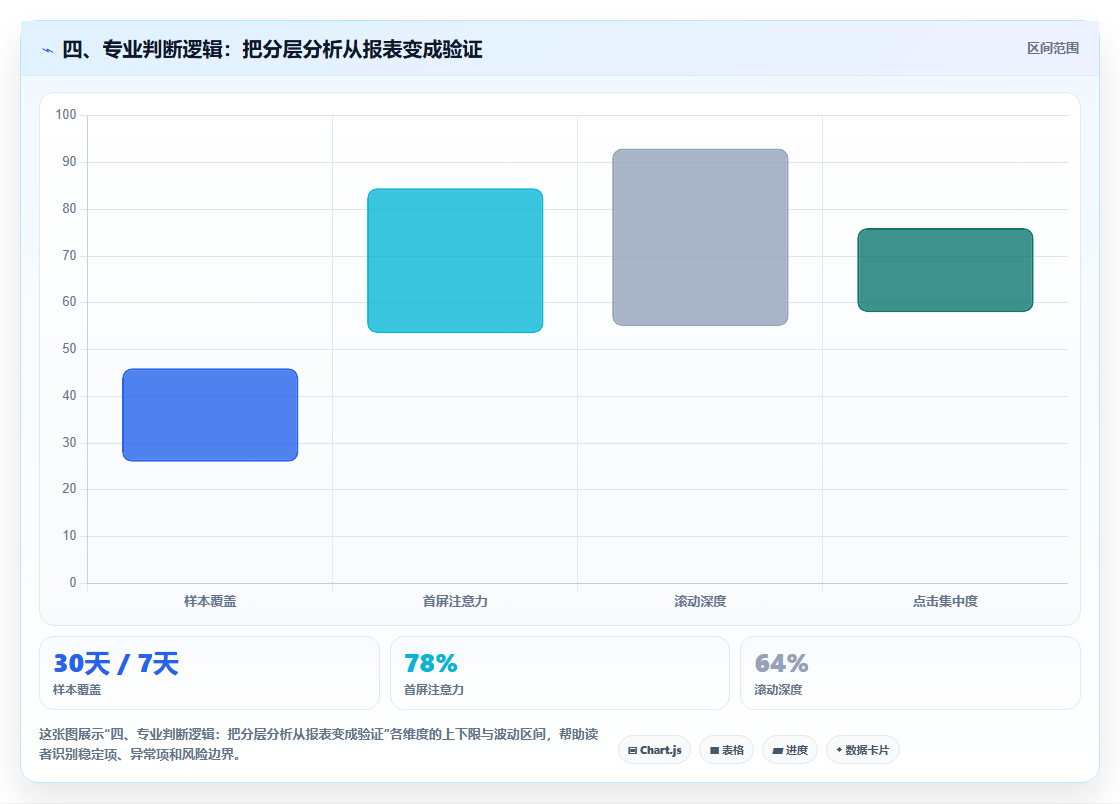Viewport: 1120px width, 804px height.
Task: Open the 64% 滚动深度 stat card
Action: 910,673
